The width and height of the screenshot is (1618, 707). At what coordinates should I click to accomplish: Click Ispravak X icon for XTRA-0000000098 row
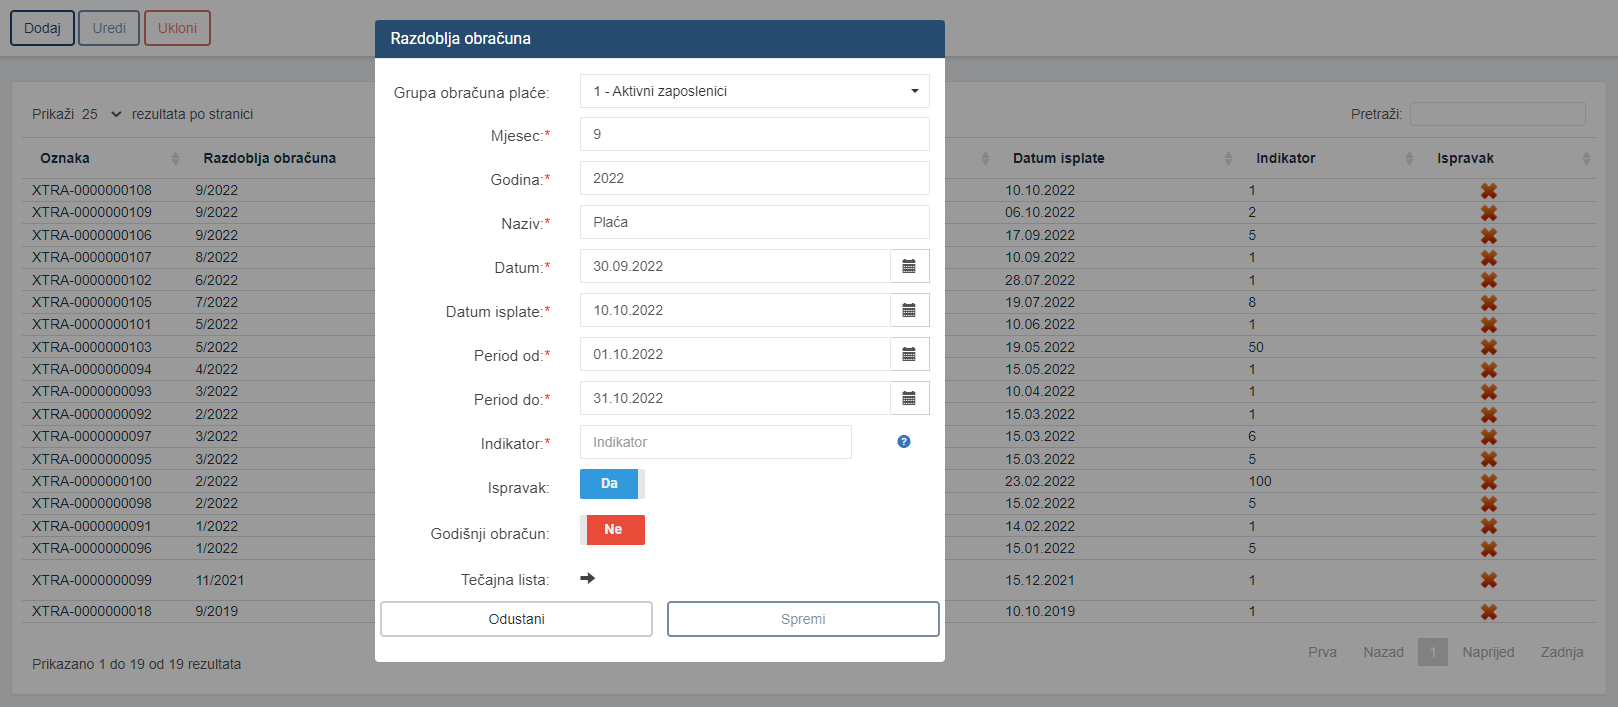point(1489,503)
